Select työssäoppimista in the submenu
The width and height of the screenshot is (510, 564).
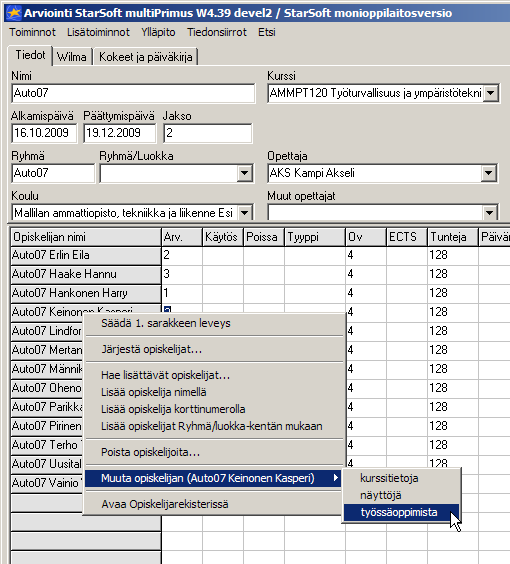401,512
